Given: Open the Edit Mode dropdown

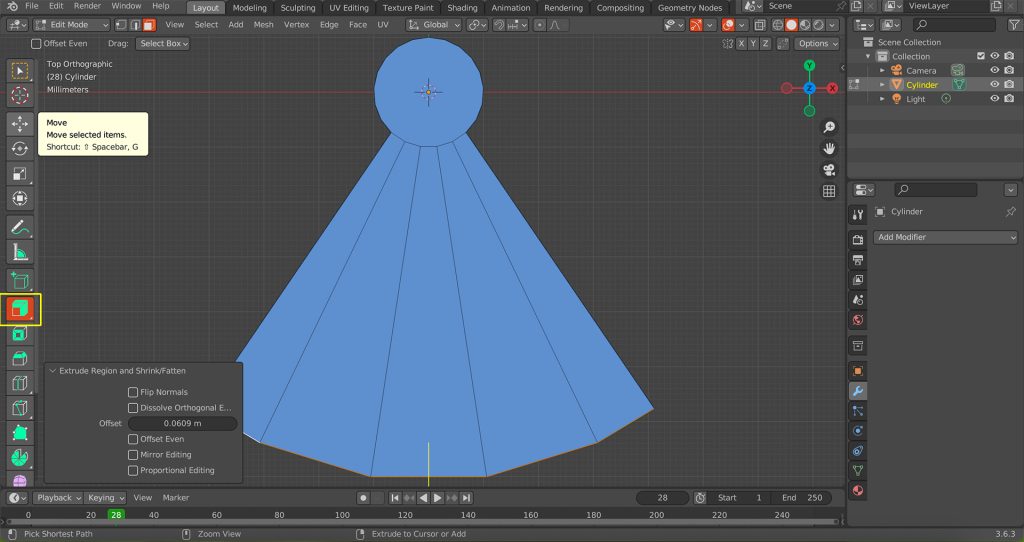Looking at the screenshot, I should [72, 25].
